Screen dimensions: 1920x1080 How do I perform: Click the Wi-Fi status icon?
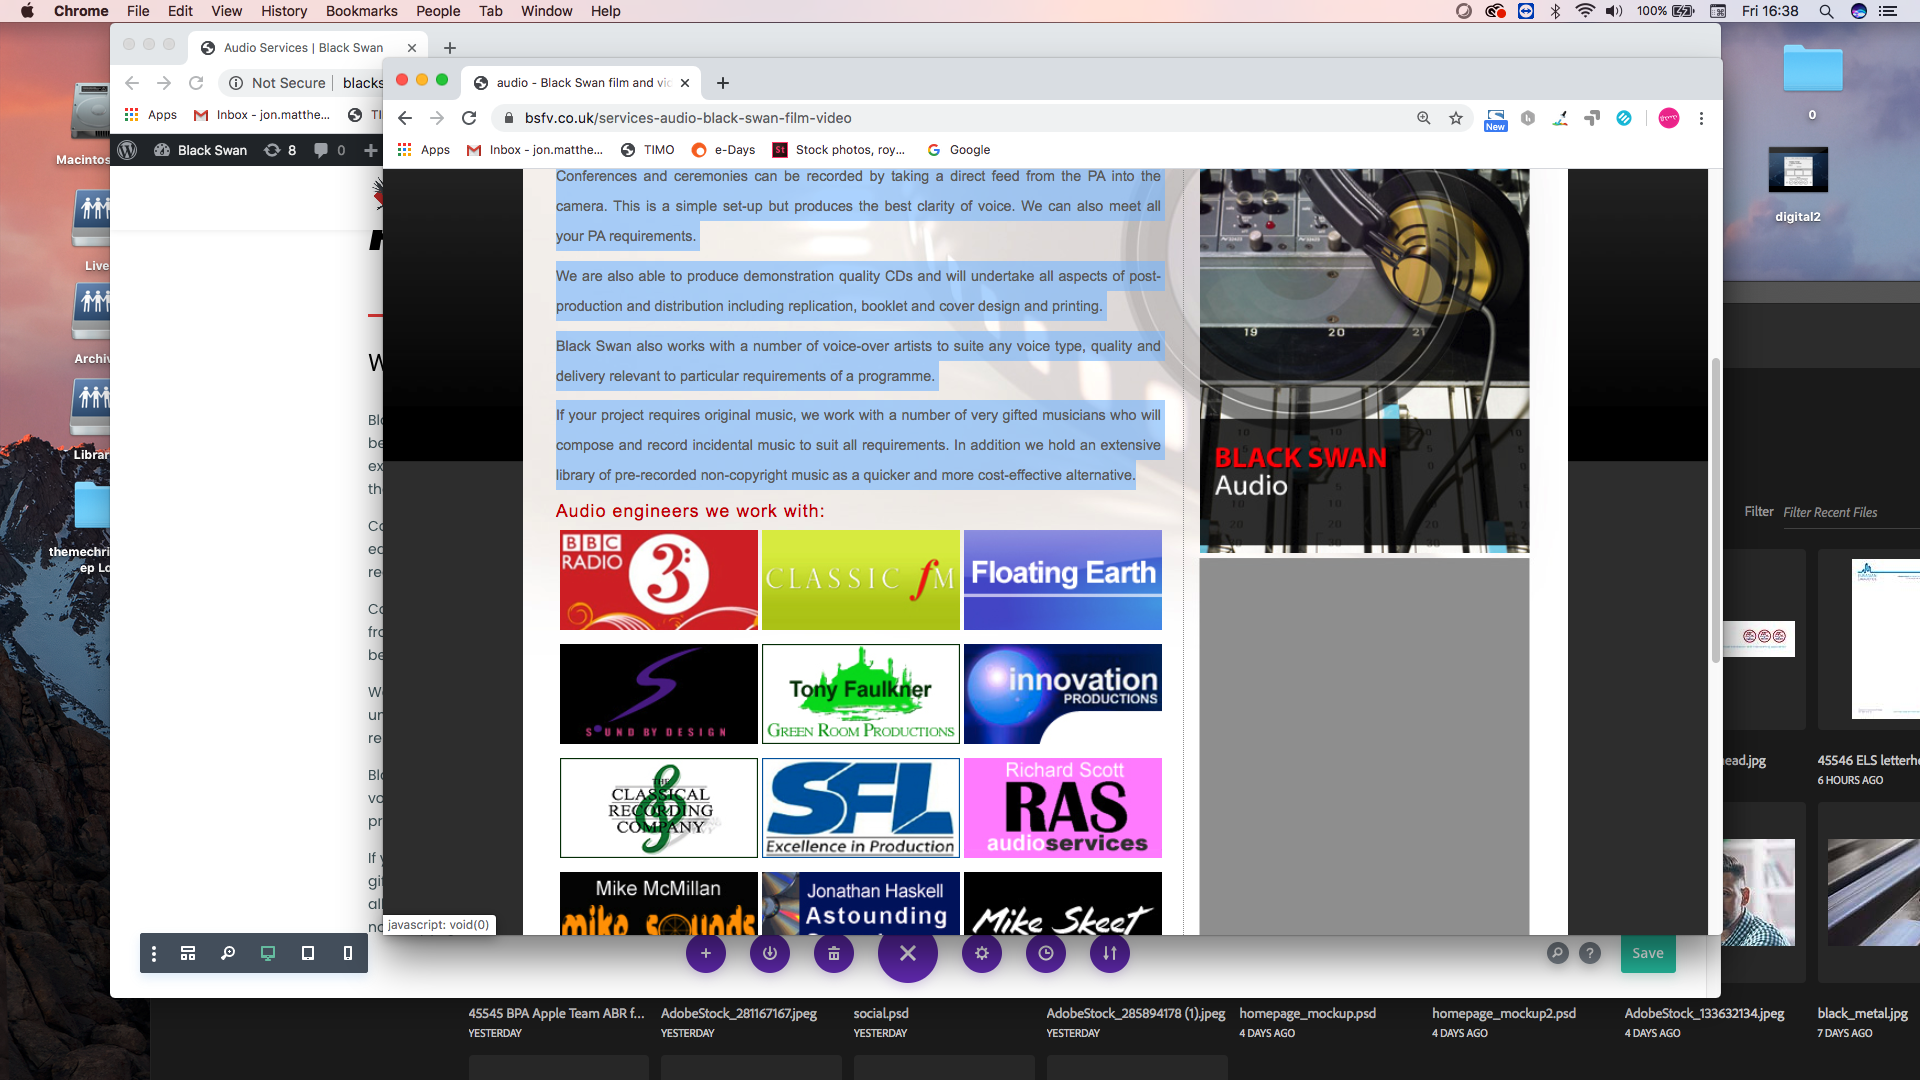(x=1585, y=11)
